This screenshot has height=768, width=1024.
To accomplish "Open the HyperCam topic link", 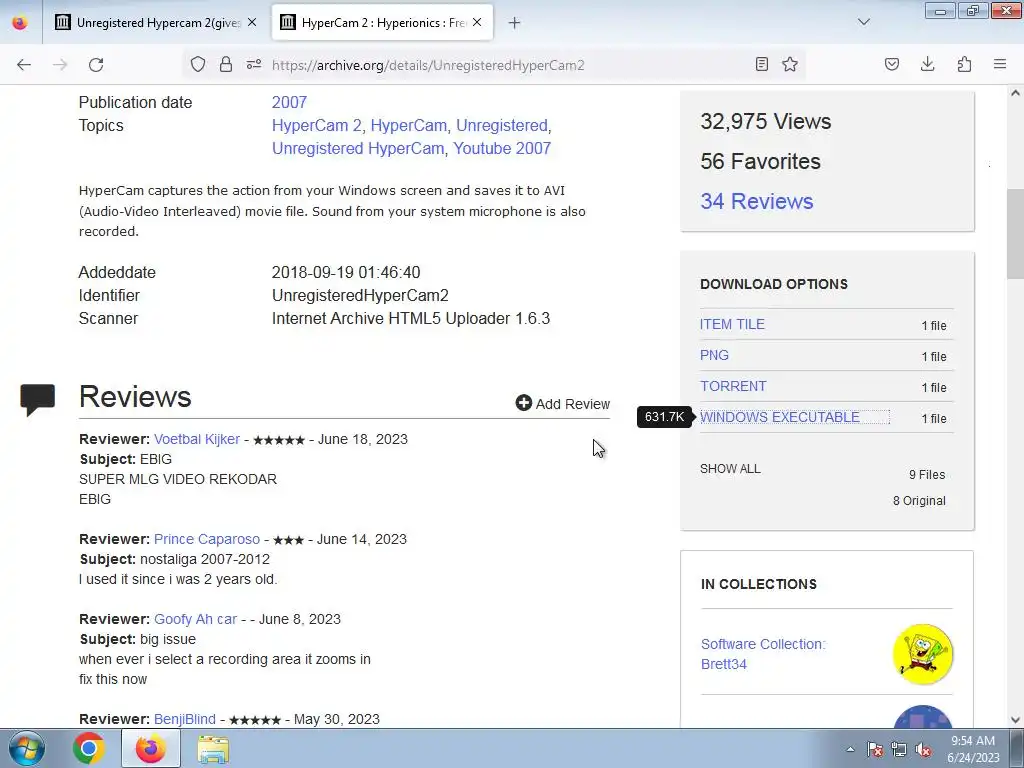I will (x=409, y=125).
